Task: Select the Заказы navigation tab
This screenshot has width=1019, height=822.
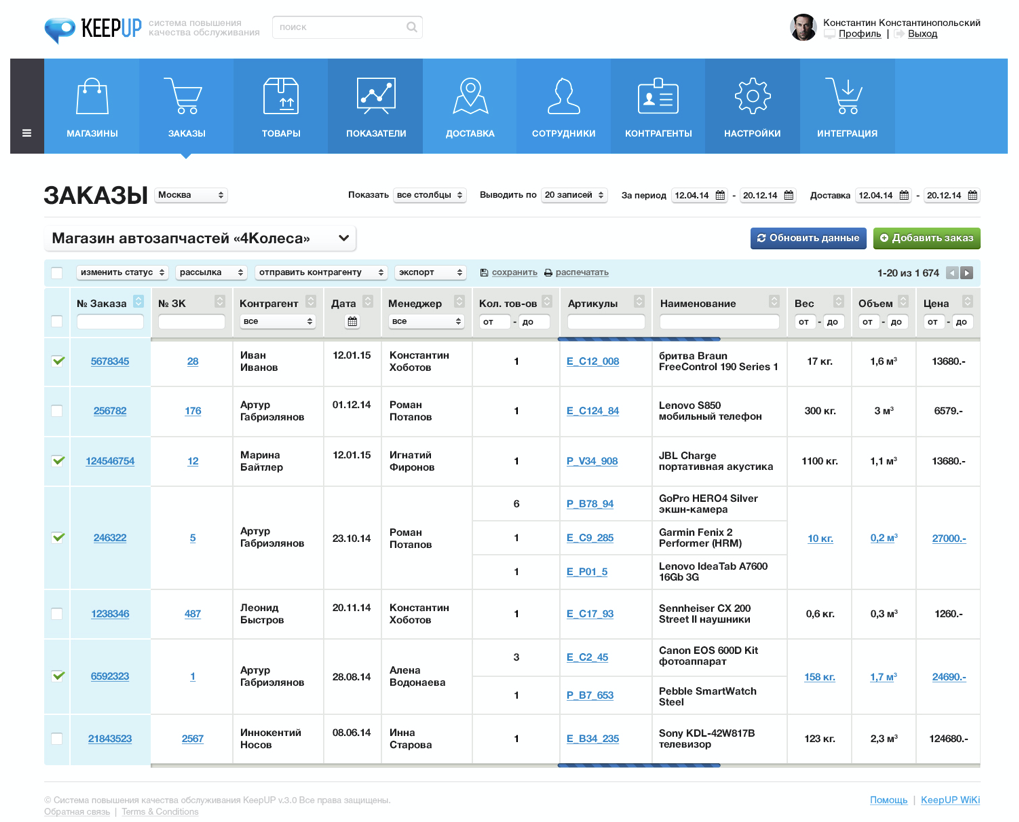Action: click(x=187, y=106)
